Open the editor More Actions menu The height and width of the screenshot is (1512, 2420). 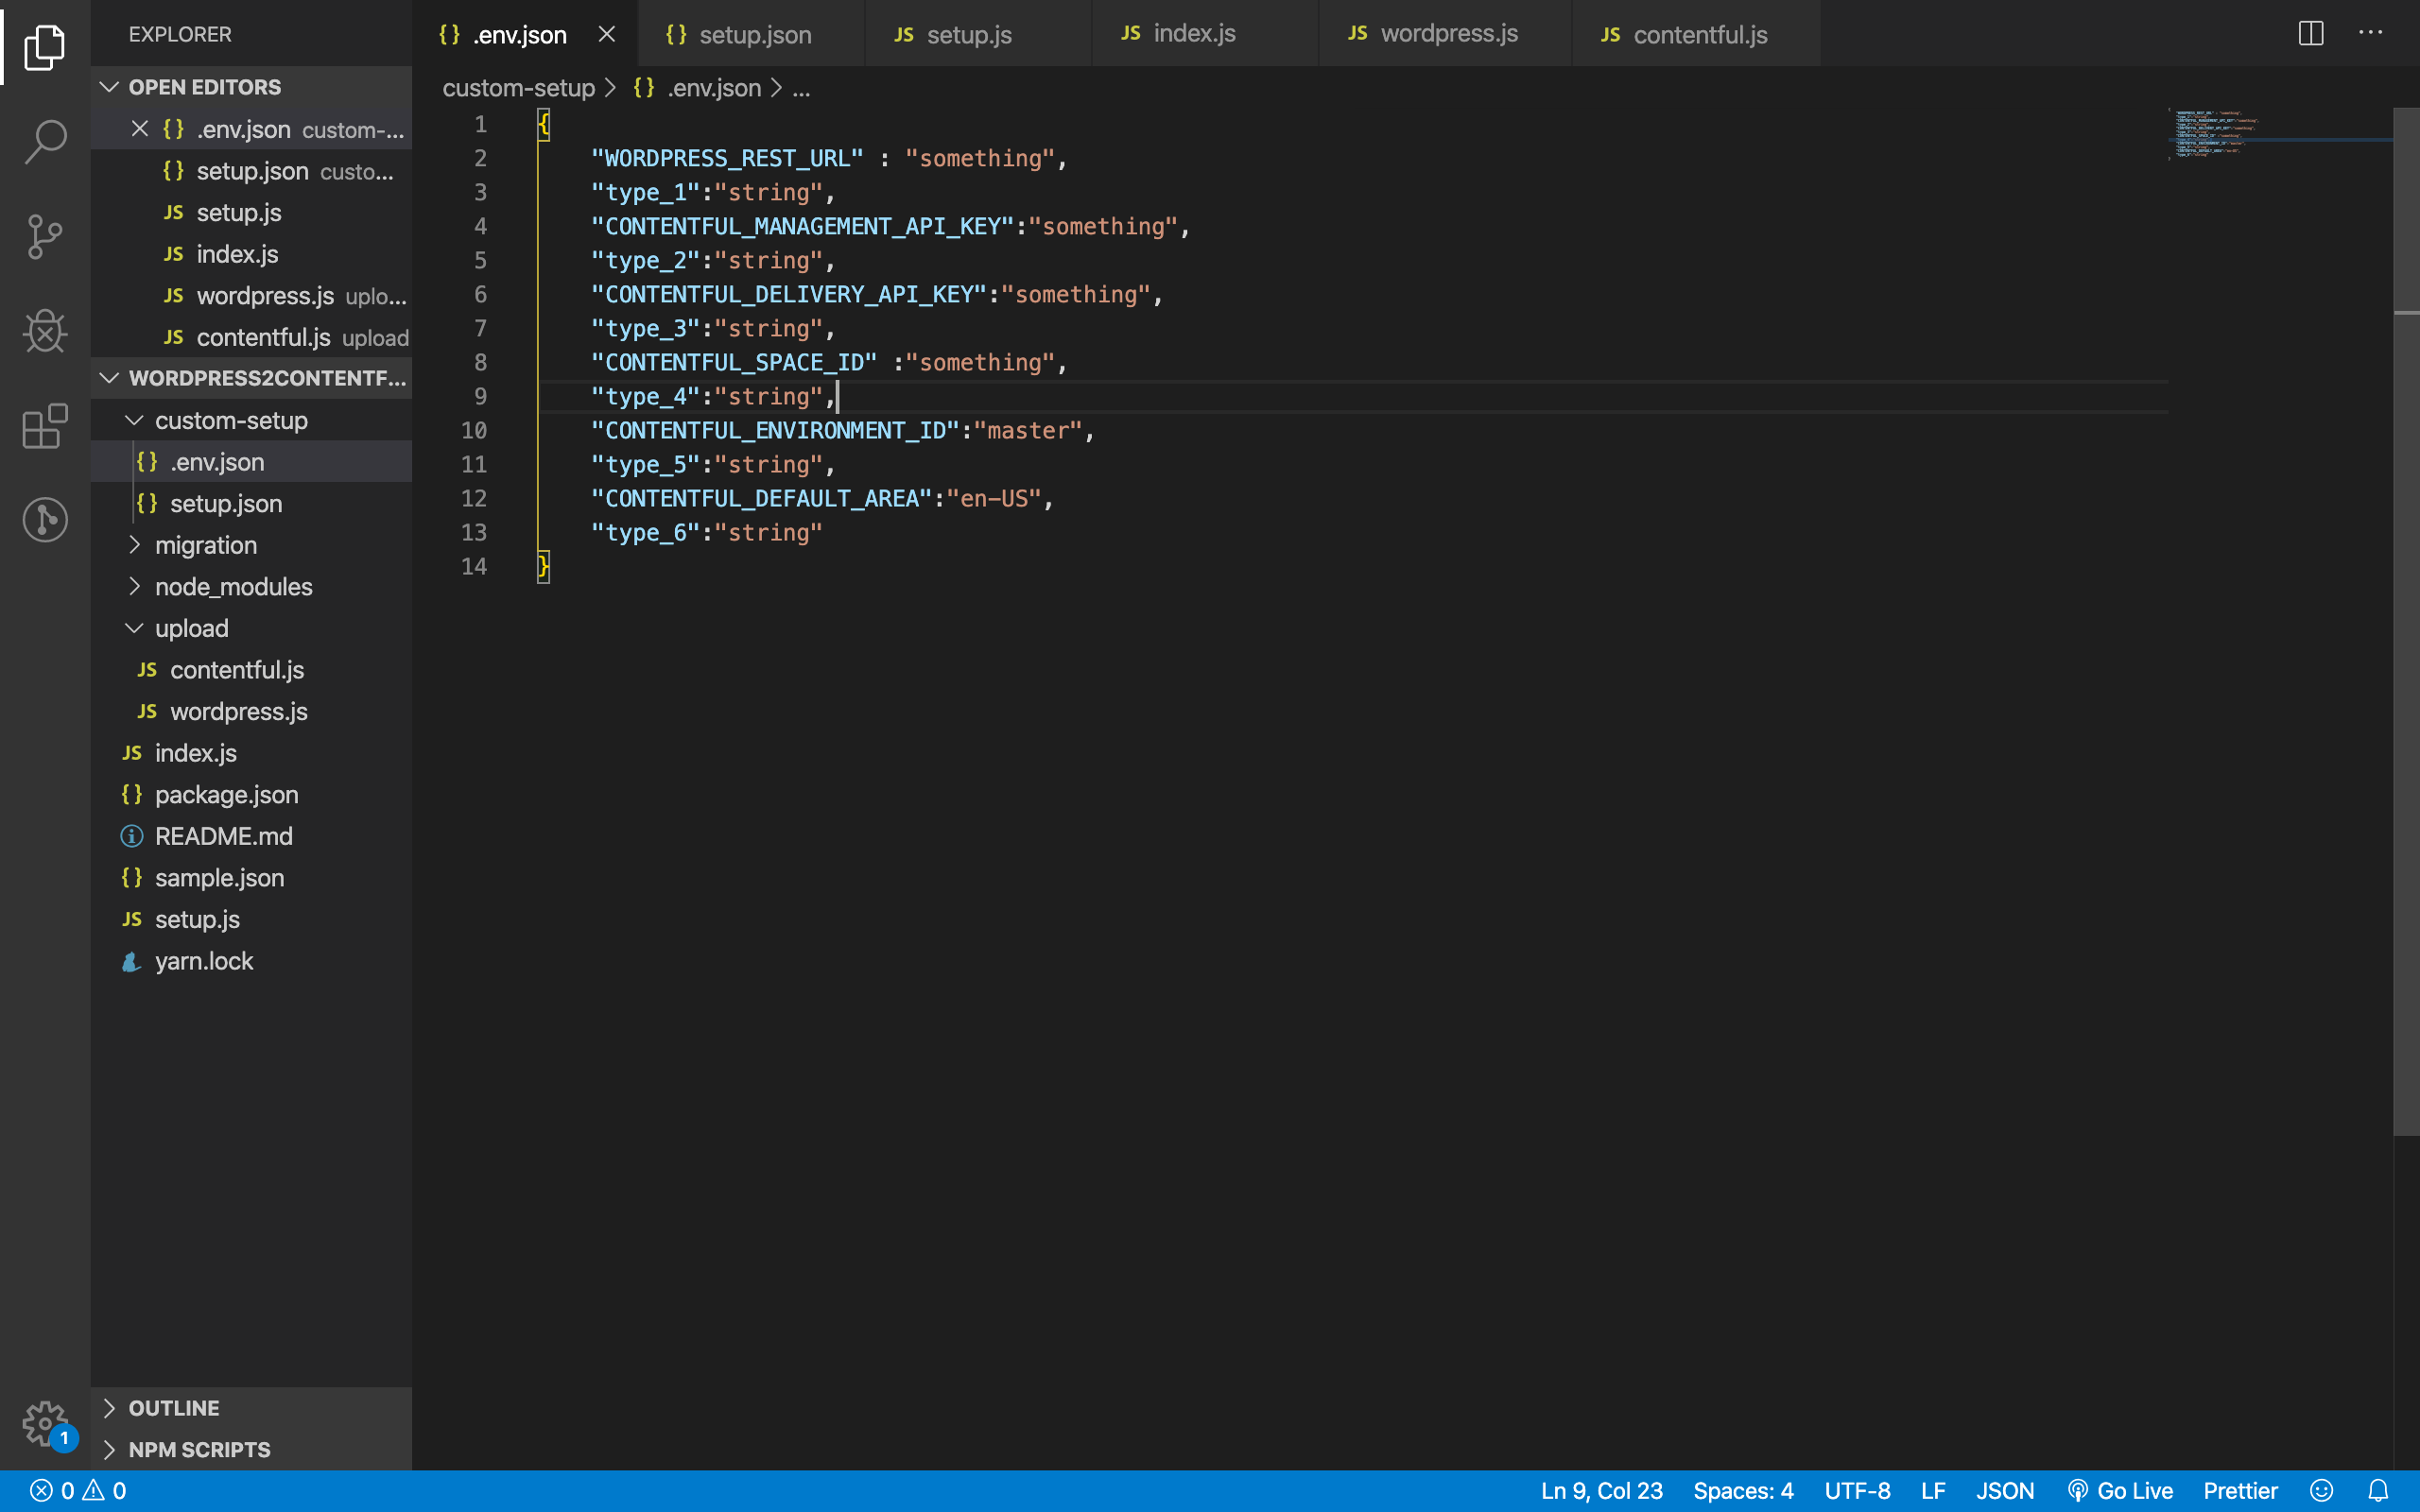coord(2370,34)
